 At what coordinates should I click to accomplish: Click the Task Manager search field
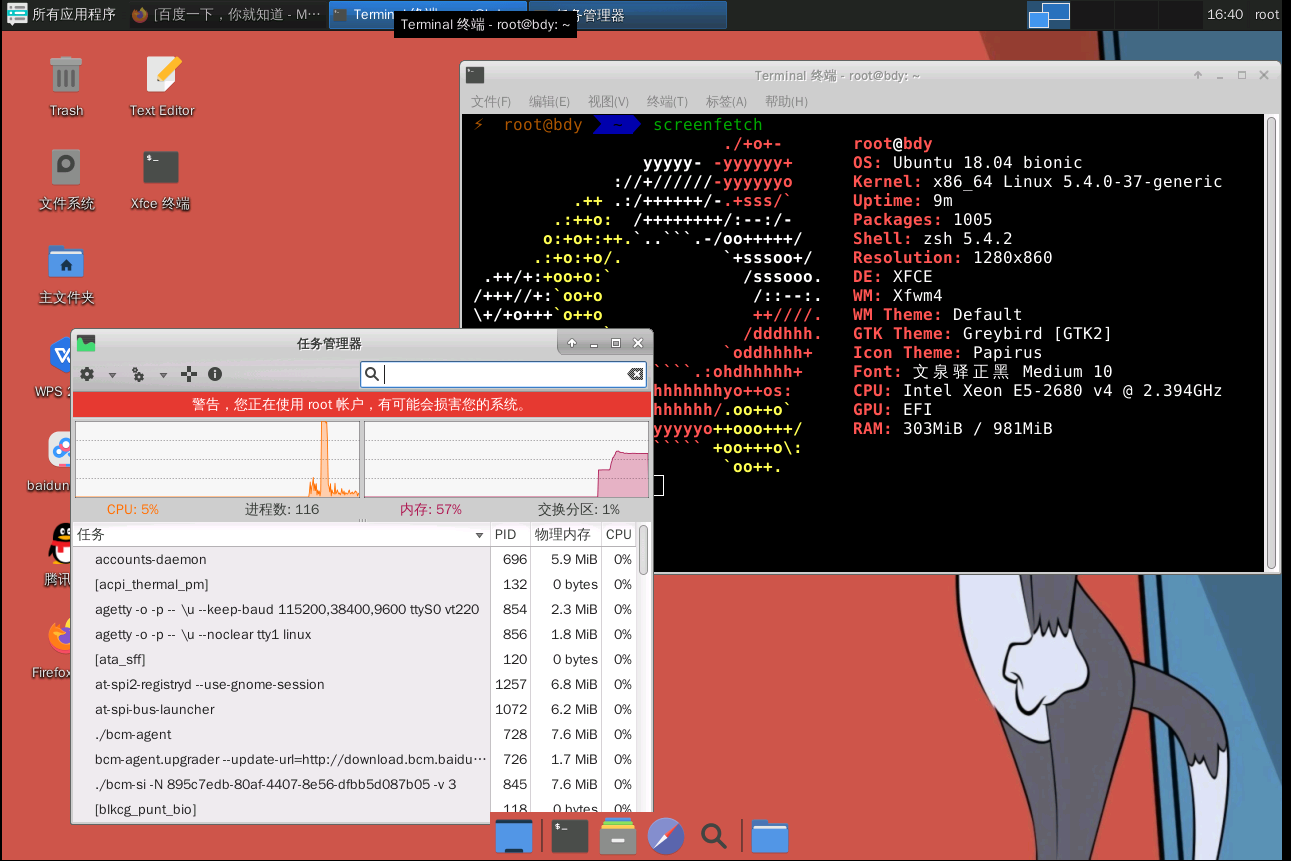(504, 374)
